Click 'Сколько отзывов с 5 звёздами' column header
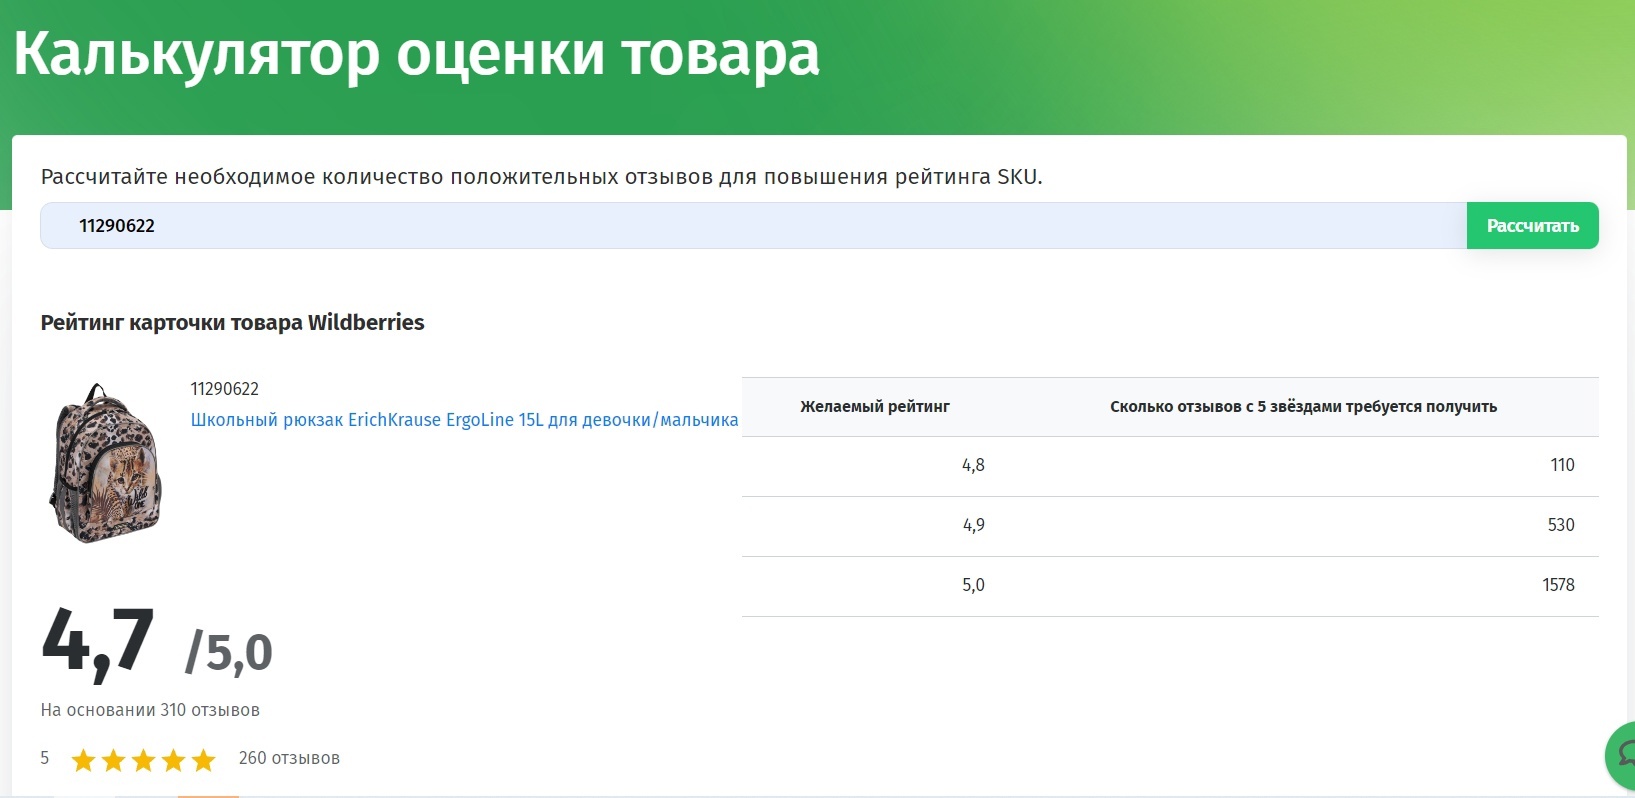Viewport: 1635px width, 798px height. 1303,407
